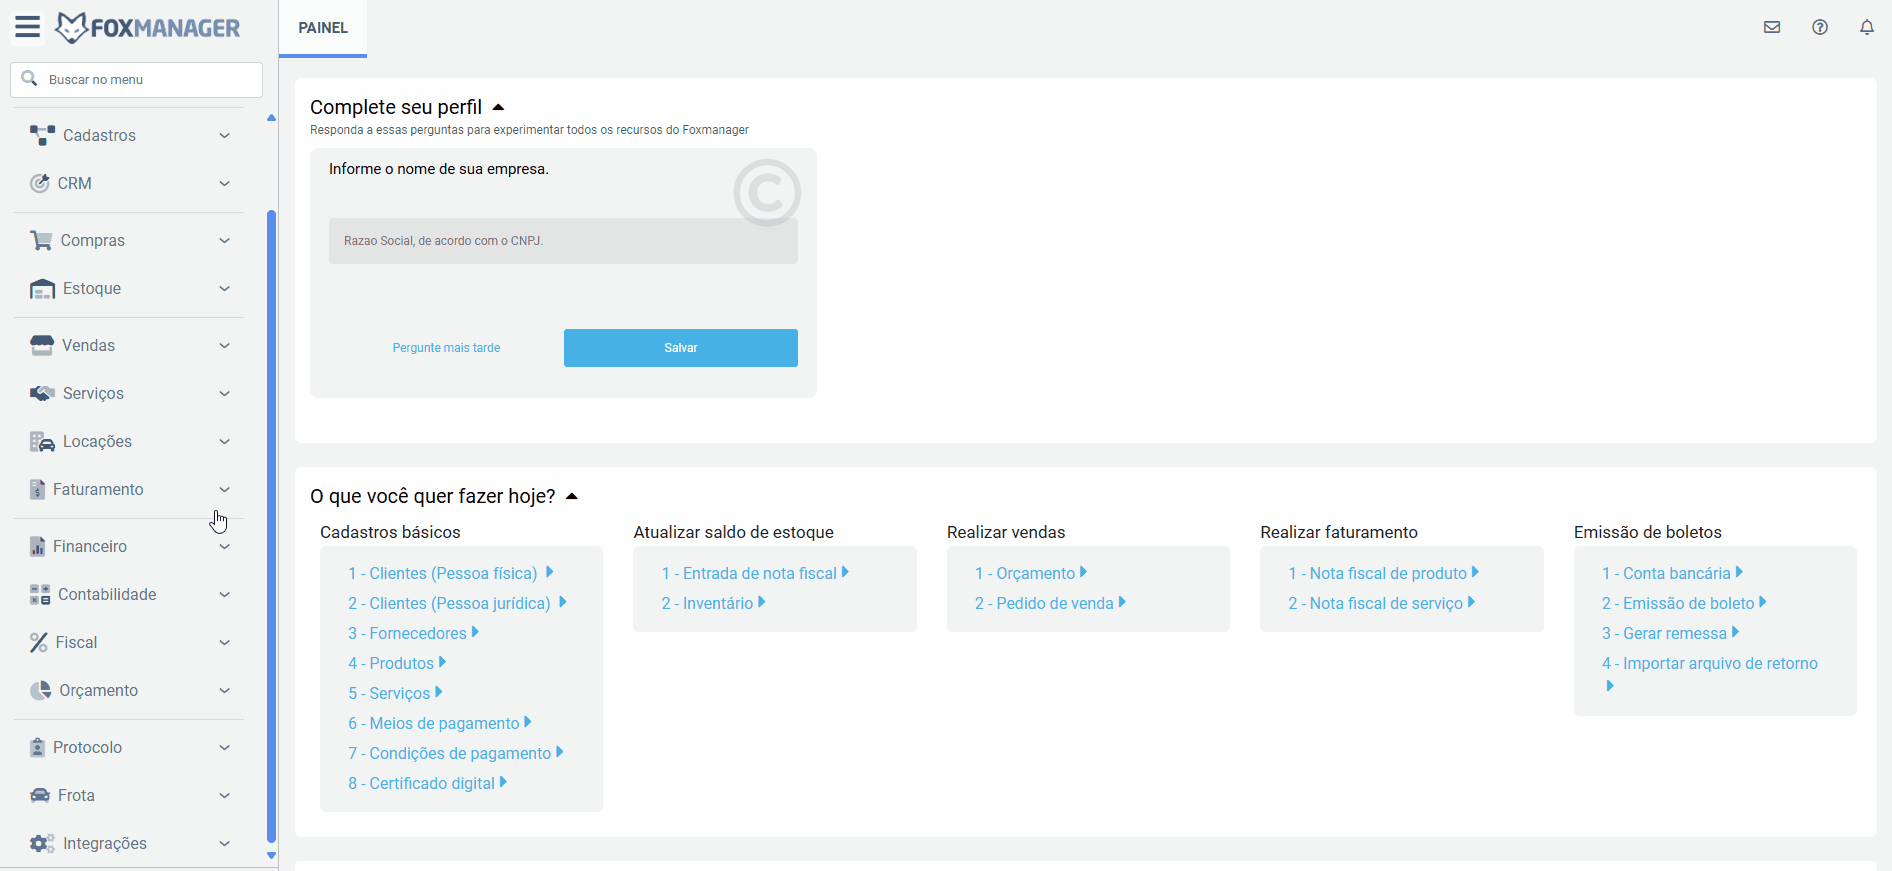
Task: Click the Razao Social company name field
Action: (563, 241)
